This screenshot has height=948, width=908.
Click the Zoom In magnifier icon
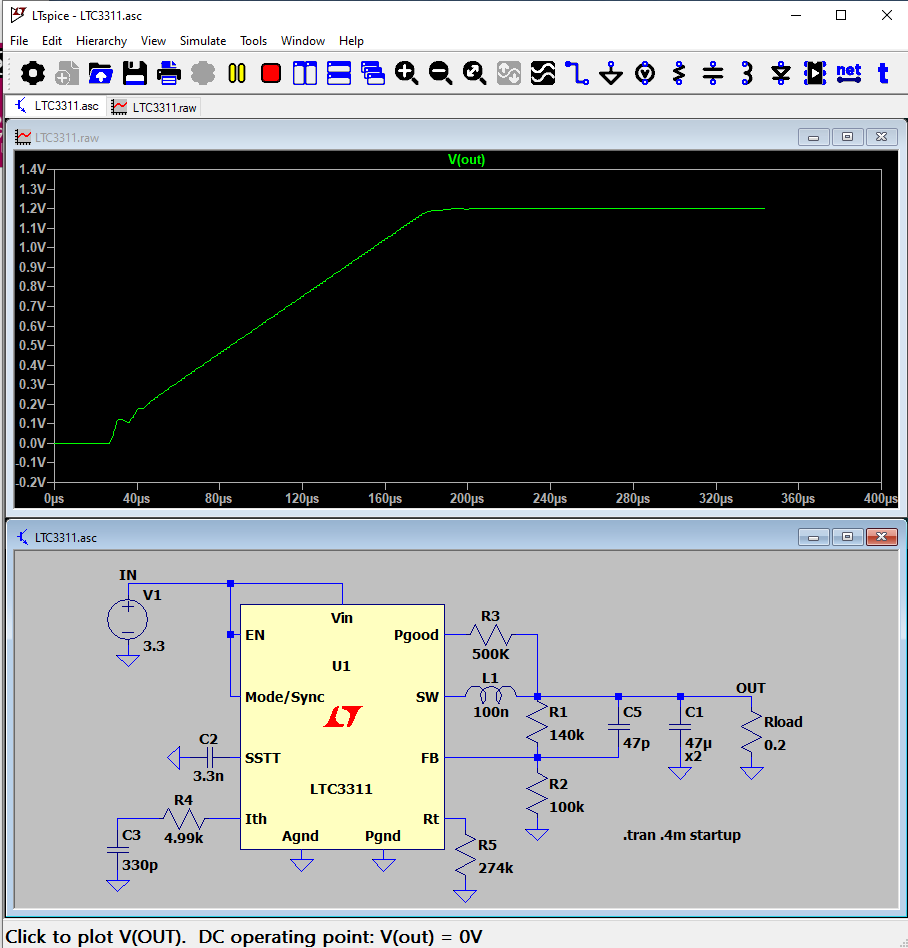click(406, 73)
